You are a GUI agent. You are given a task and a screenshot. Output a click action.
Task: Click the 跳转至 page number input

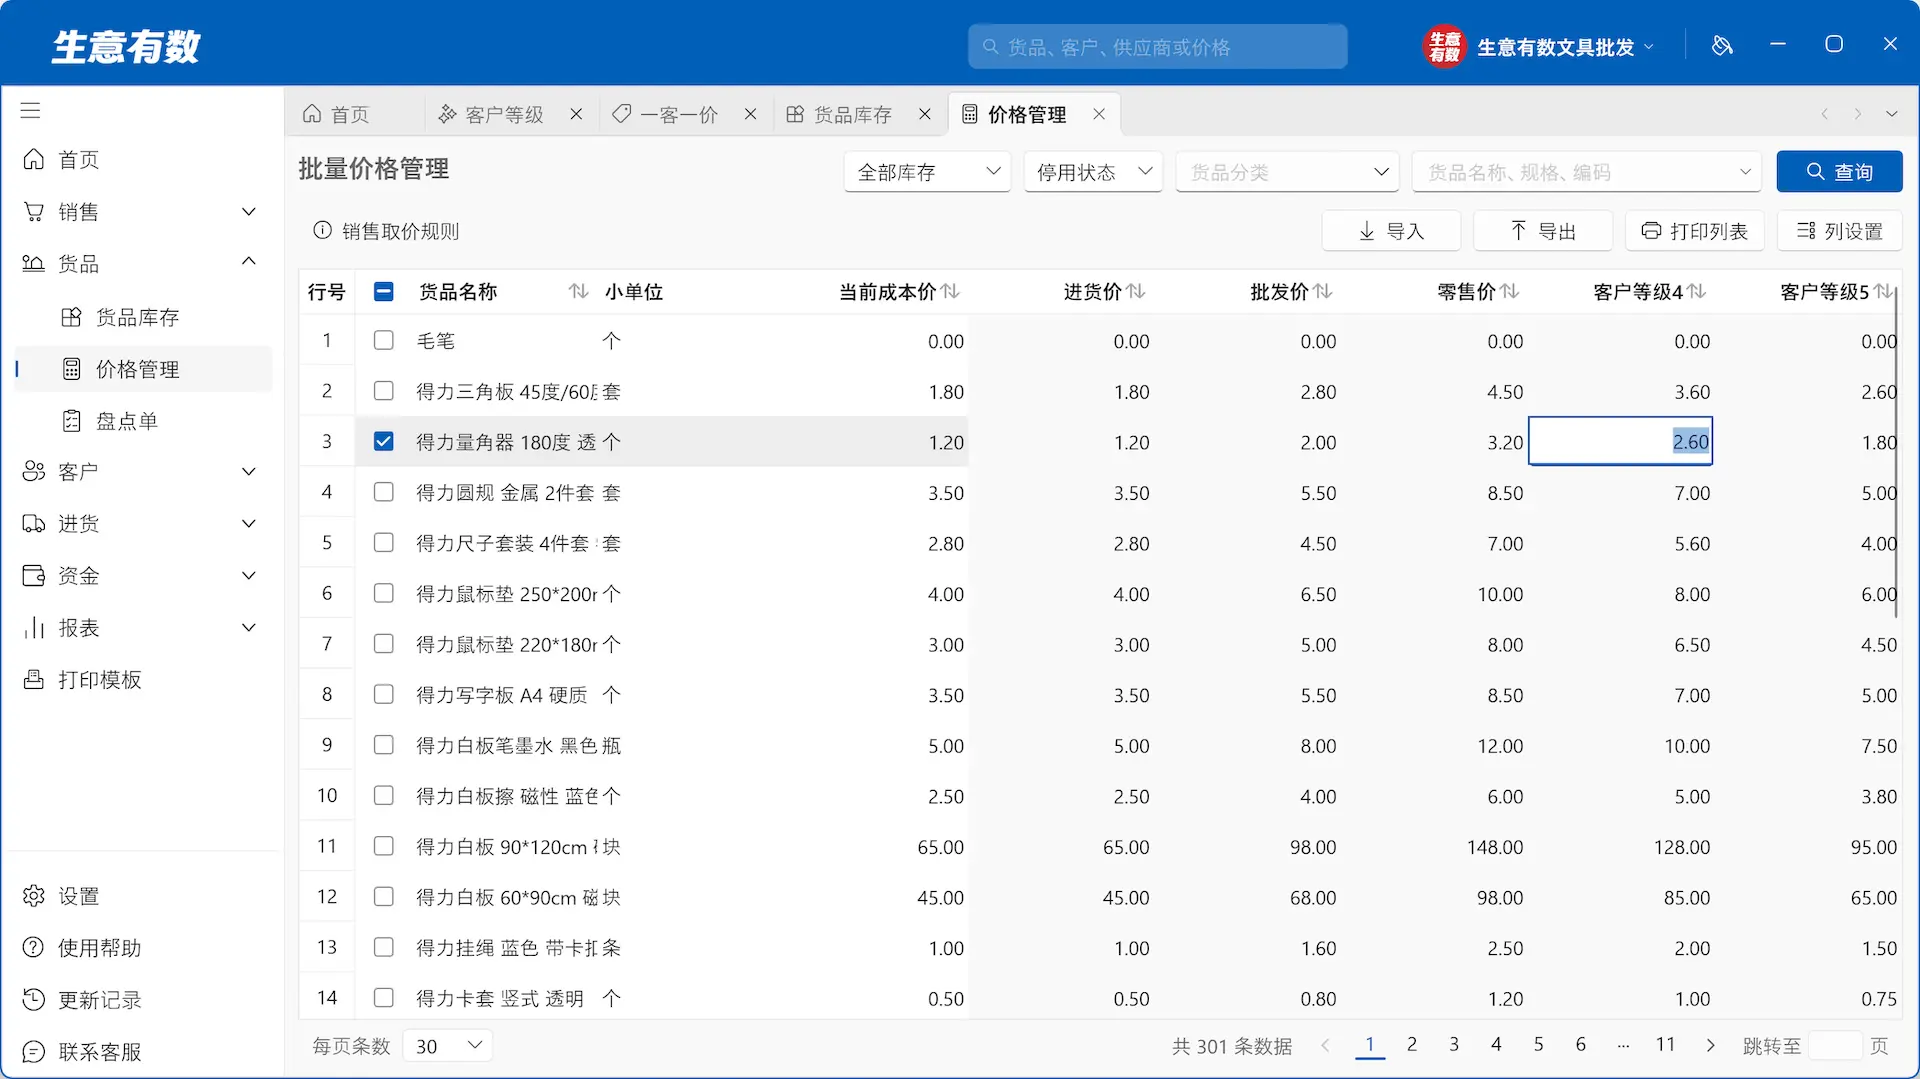(1835, 1046)
